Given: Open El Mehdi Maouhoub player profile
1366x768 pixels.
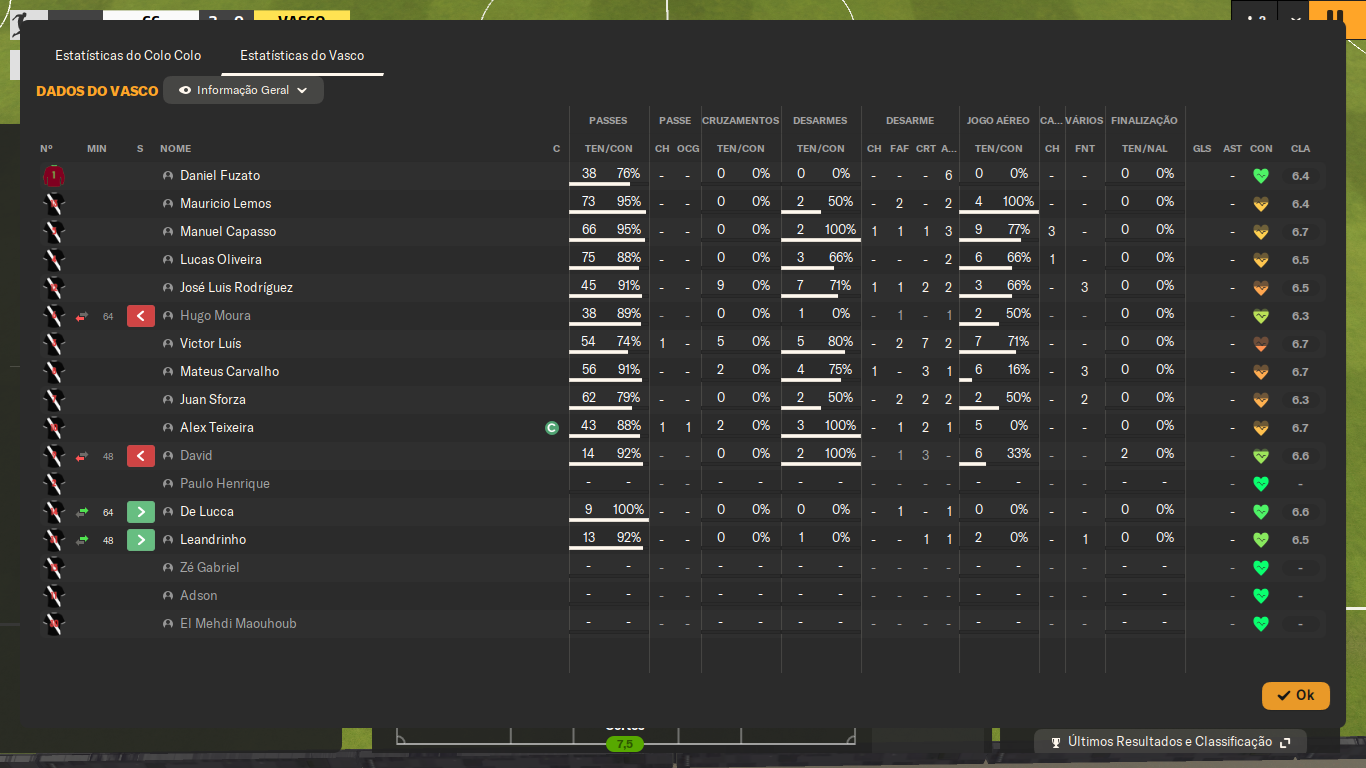Looking at the screenshot, I should [238, 624].
